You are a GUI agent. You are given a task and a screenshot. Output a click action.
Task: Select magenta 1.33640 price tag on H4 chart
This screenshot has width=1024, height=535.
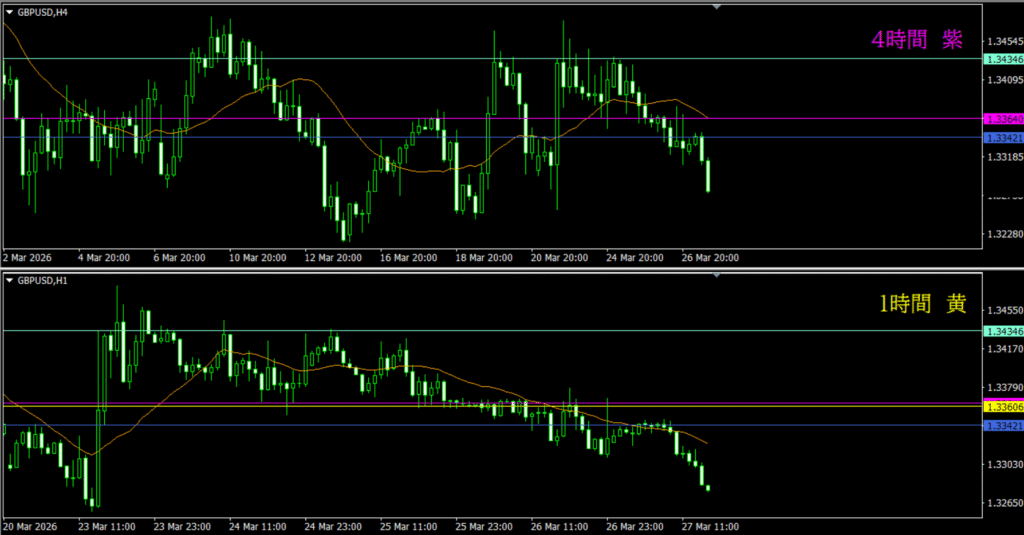[1003, 119]
